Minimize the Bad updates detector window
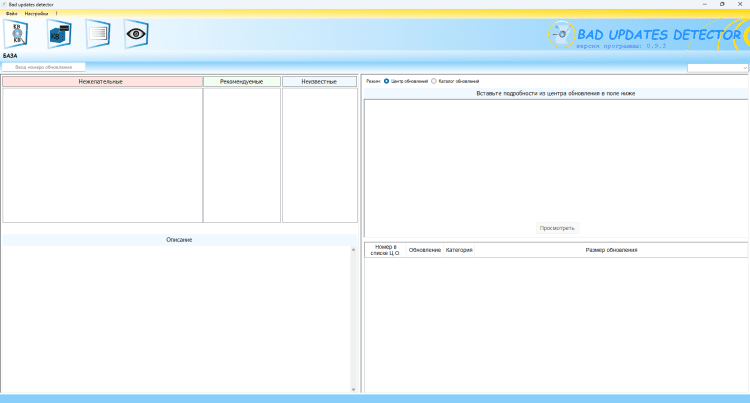This screenshot has height=403, width=750. point(705,4)
